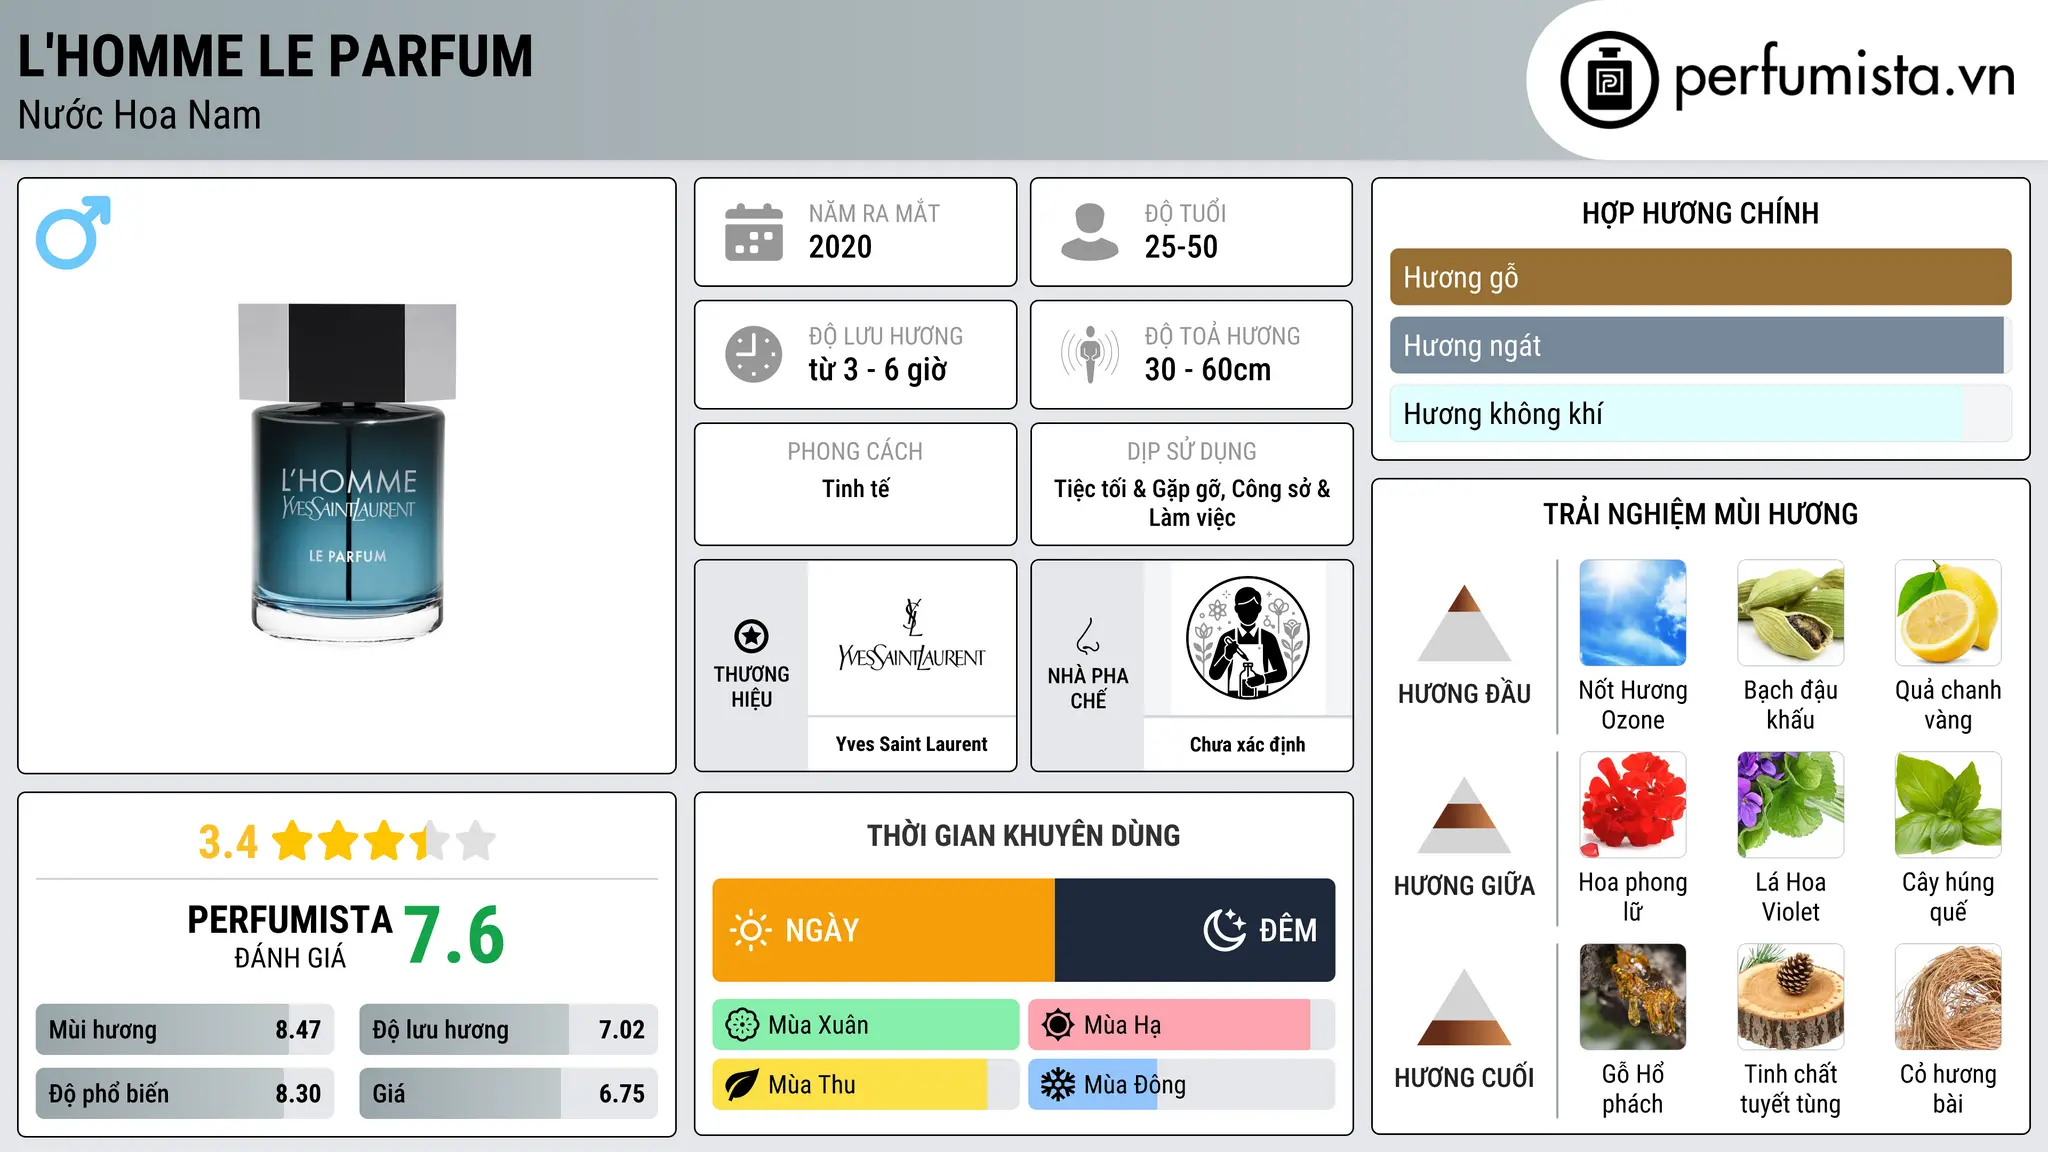Screen dimensions: 2048x1152
Task: Click the sillage icon beside Độ toả hương
Action: pos(1090,354)
